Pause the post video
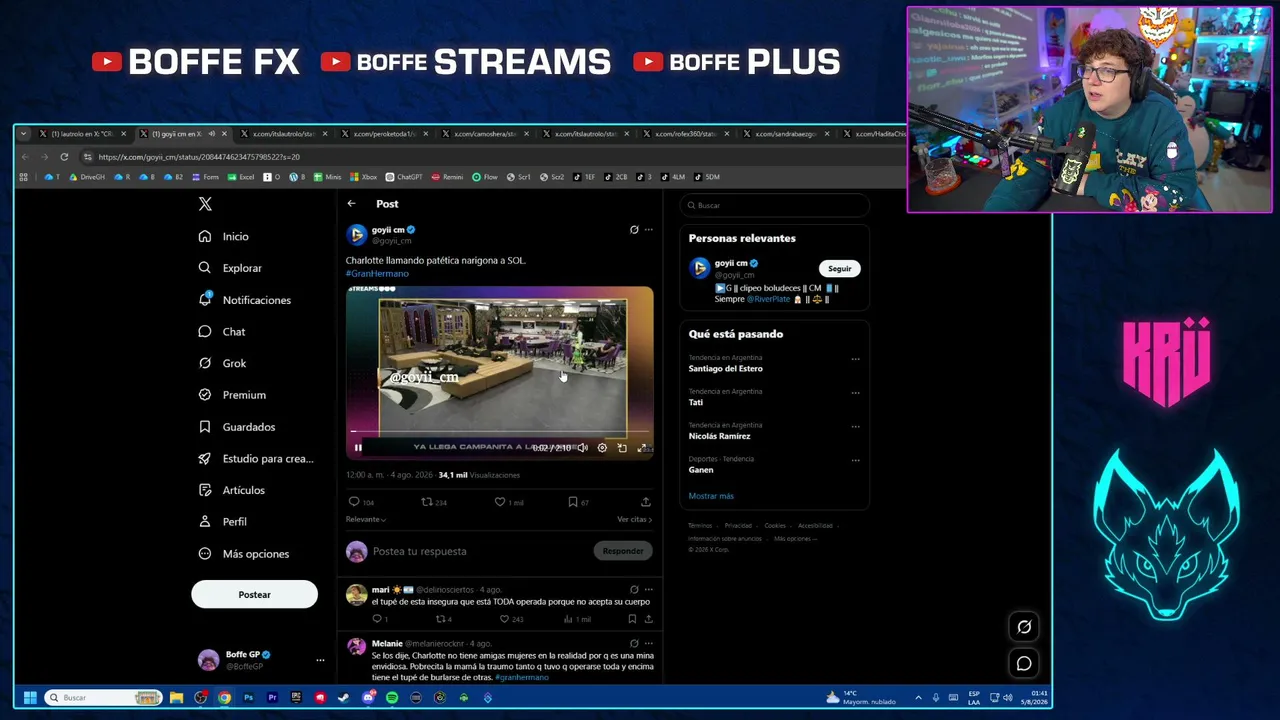This screenshot has width=1280, height=720. [x=357, y=448]
